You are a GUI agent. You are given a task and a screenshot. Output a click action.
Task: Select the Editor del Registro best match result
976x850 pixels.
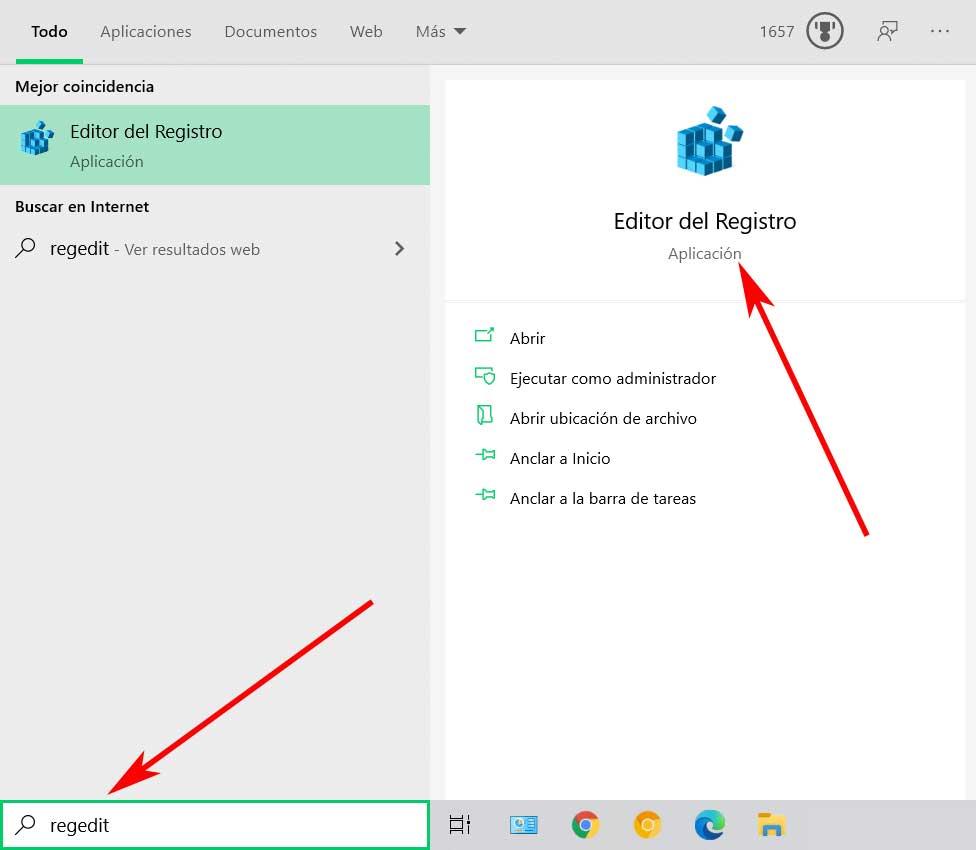tap(215, 145)
